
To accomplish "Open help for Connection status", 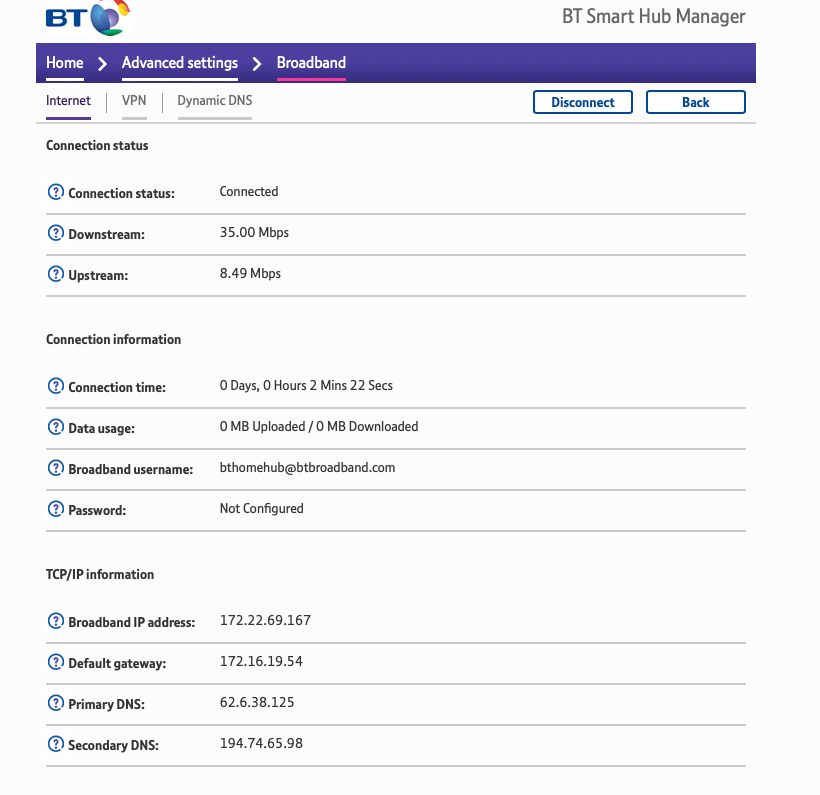I will tap(55, 192).
